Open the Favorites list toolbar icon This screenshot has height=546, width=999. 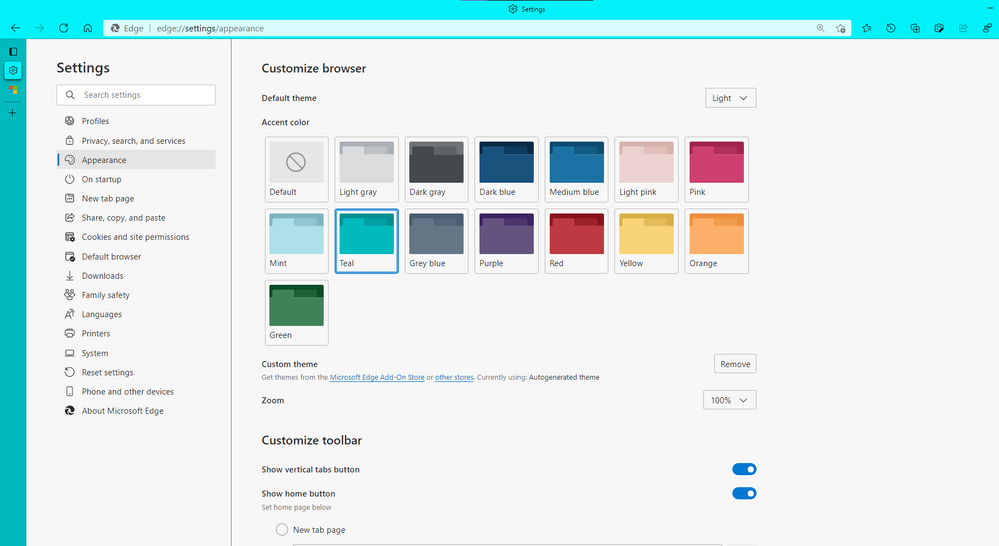[867, 28]
